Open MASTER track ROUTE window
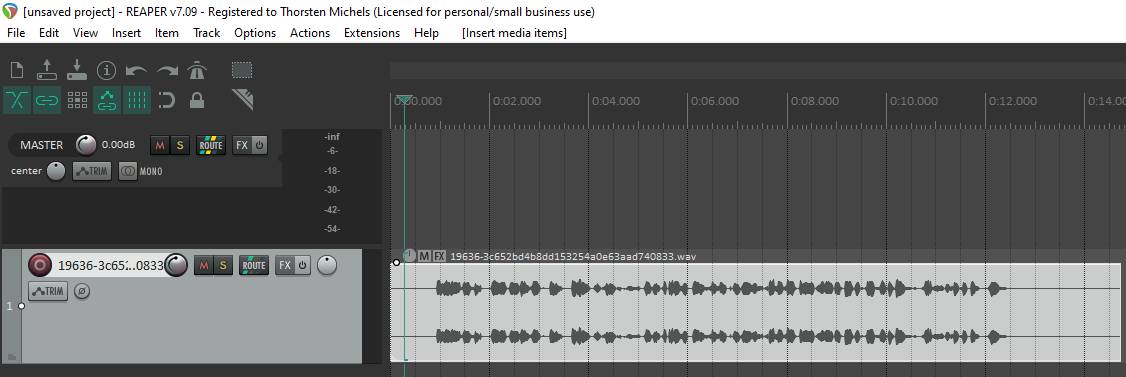This screenshot has height=377, width=1126. tap(211, 145)
